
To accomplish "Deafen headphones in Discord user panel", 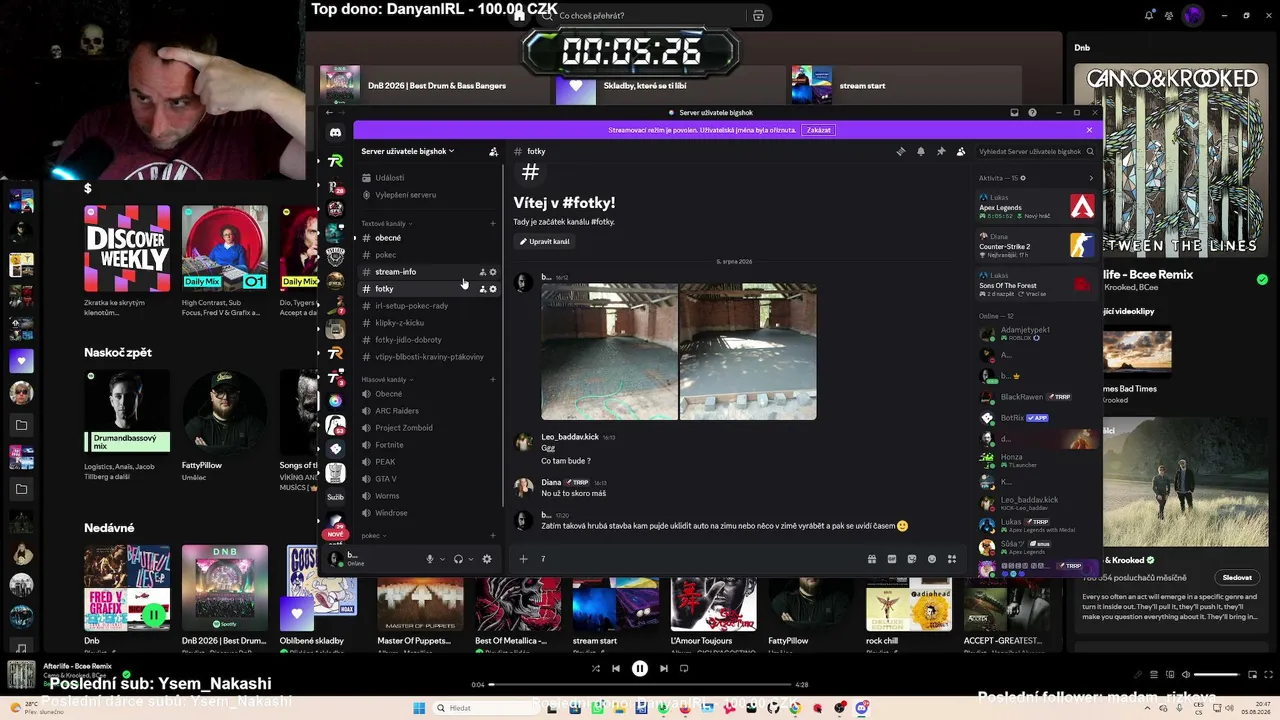I will coord(458,559).
